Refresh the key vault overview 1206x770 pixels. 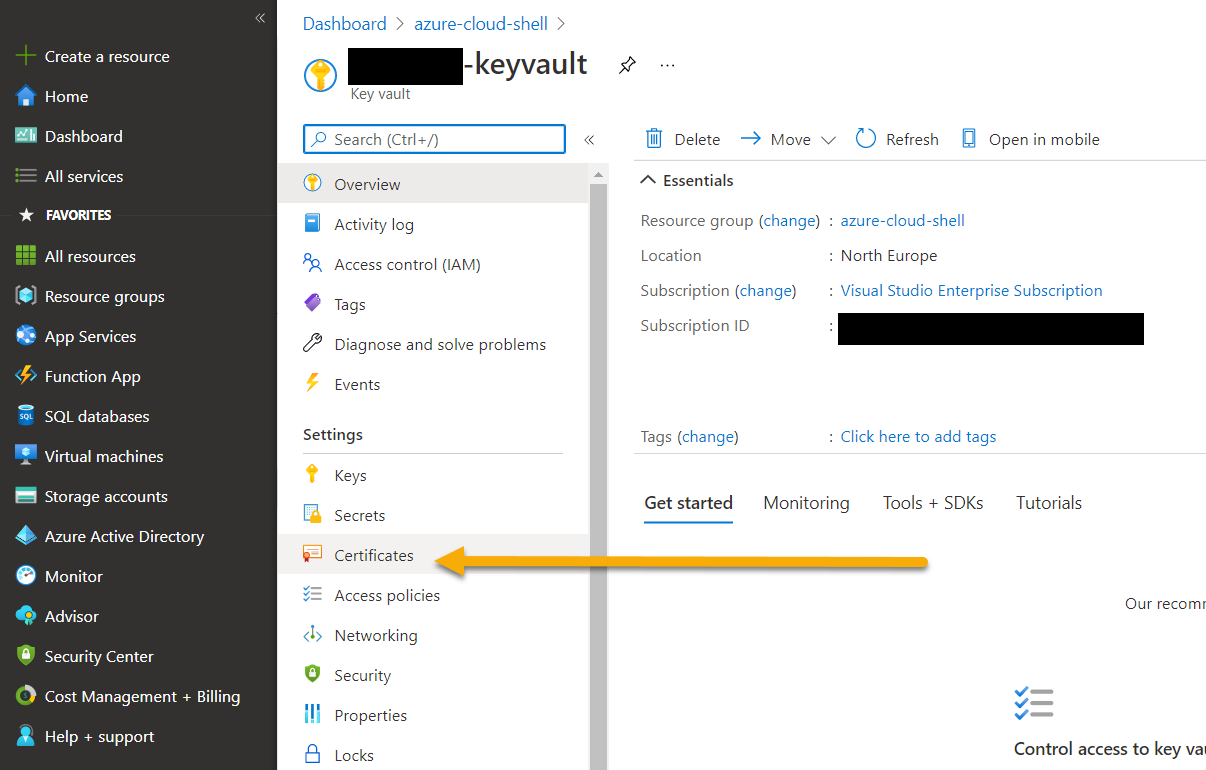[866, 139]
